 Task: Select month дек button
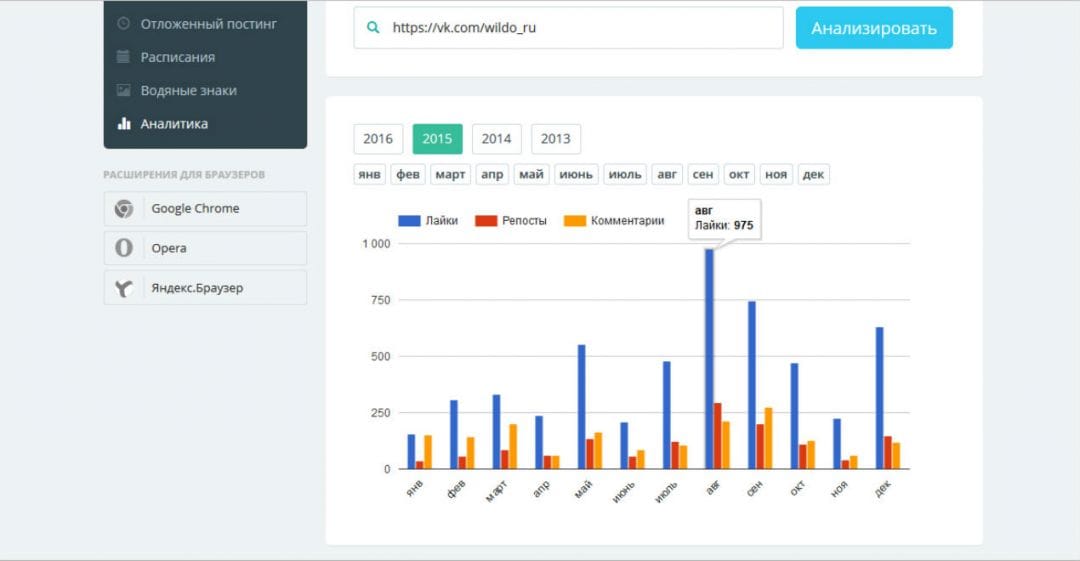813,174
